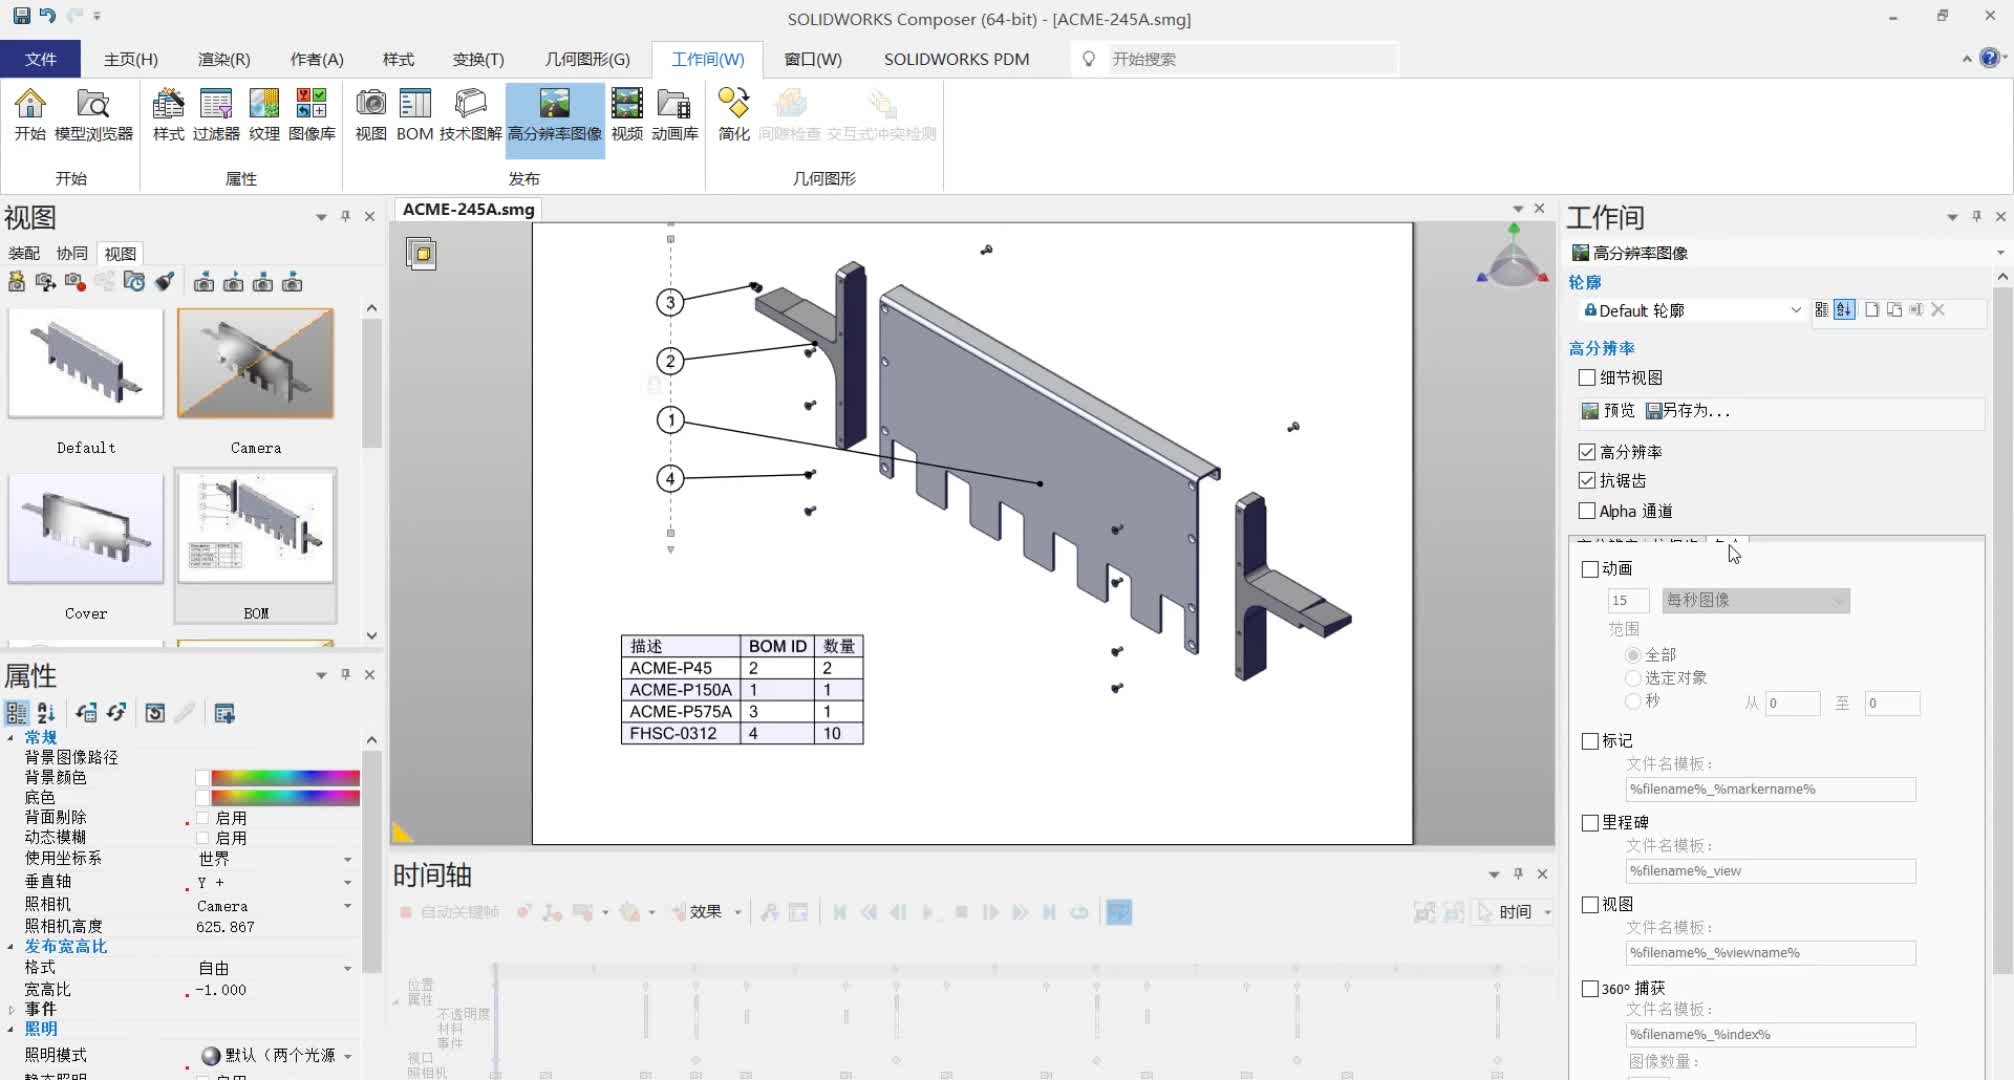Enable the 动画 checkbox
The image size is (2014, 1080).
point(1590,569)
